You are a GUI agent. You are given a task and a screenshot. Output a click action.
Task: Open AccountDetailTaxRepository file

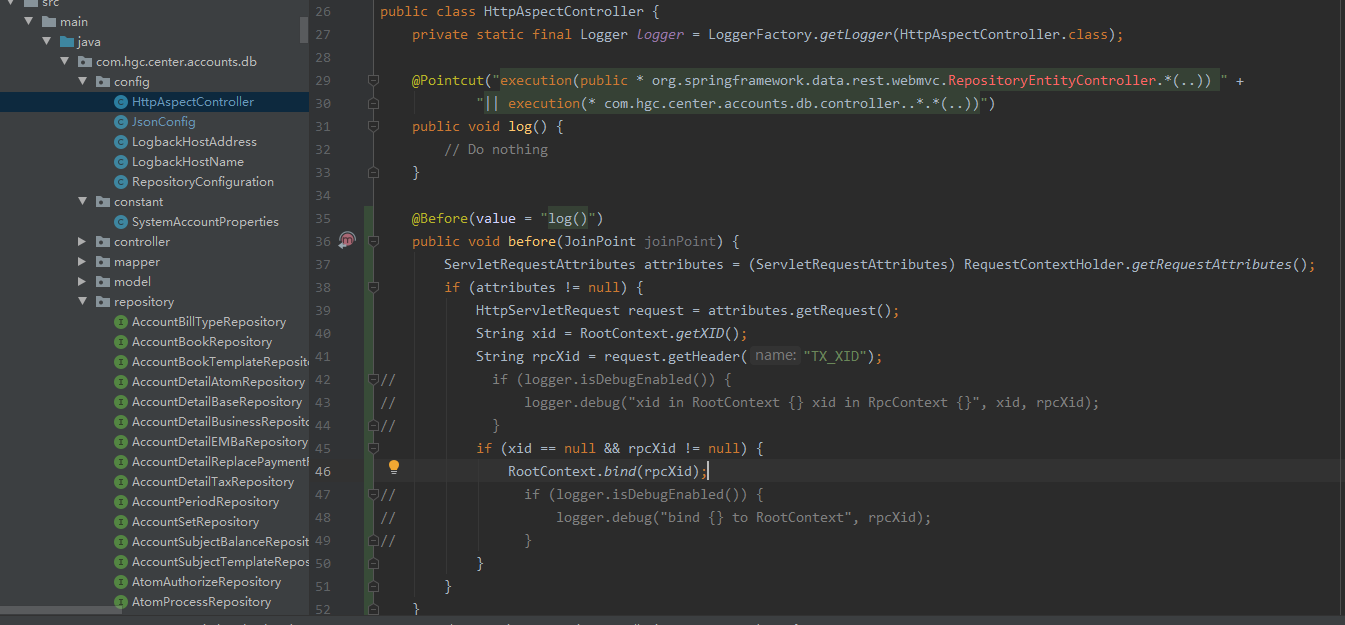(x=213, y=482)
